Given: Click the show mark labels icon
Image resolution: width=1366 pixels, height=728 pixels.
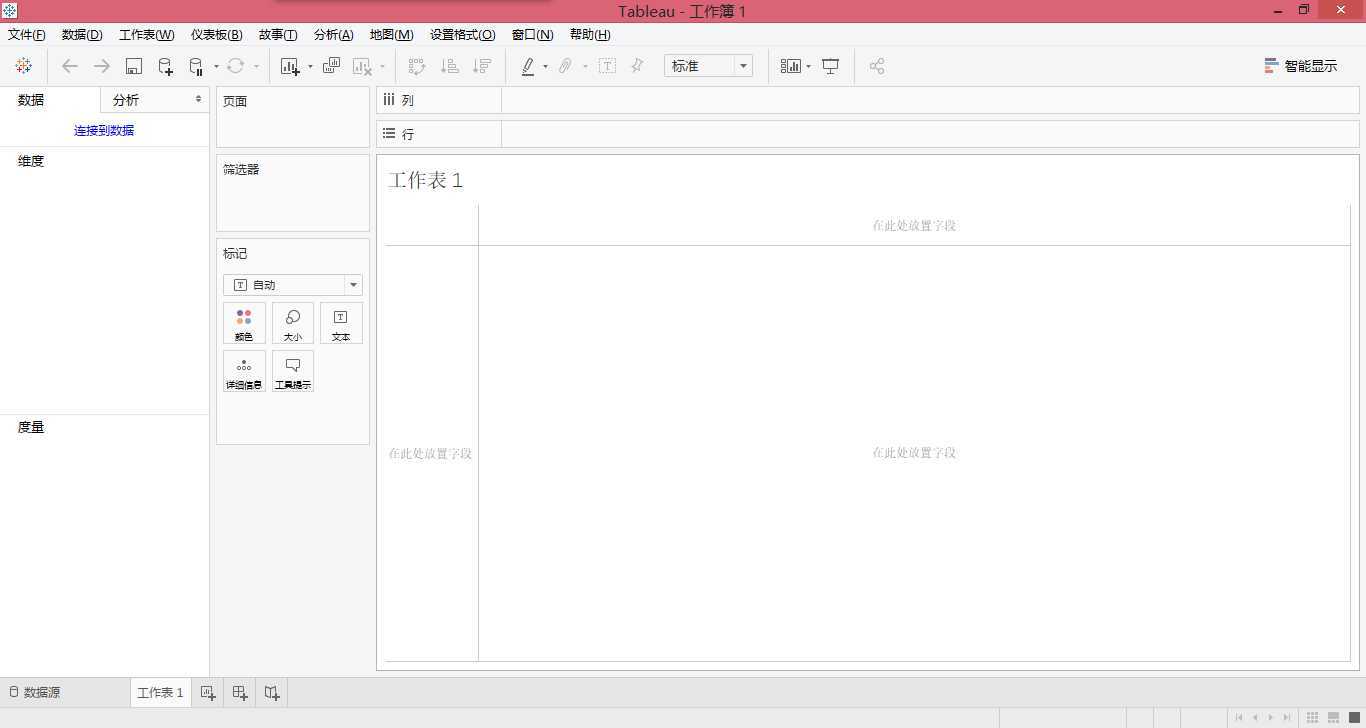Looking at the screenshot, I should click(607, 66).
